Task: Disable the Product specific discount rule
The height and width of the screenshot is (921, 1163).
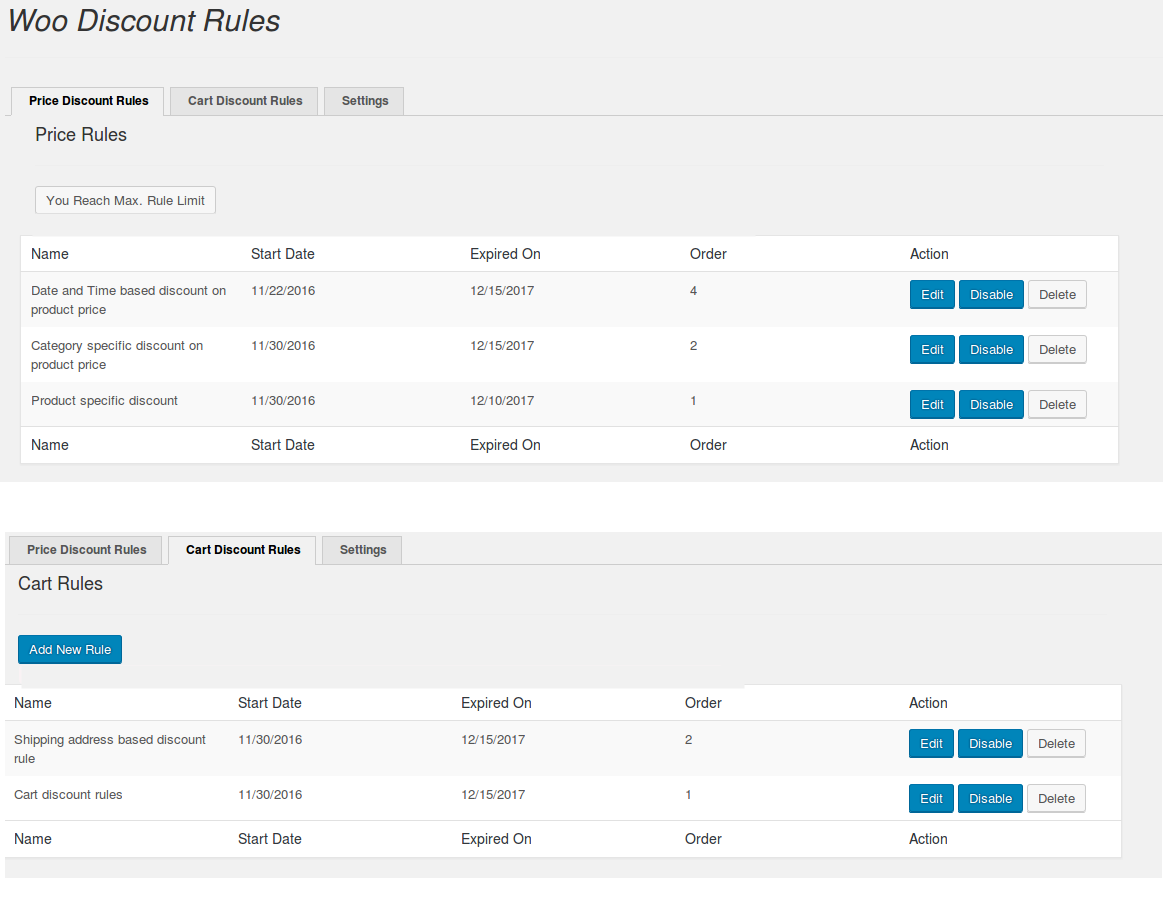Action: tap(991, 405)
